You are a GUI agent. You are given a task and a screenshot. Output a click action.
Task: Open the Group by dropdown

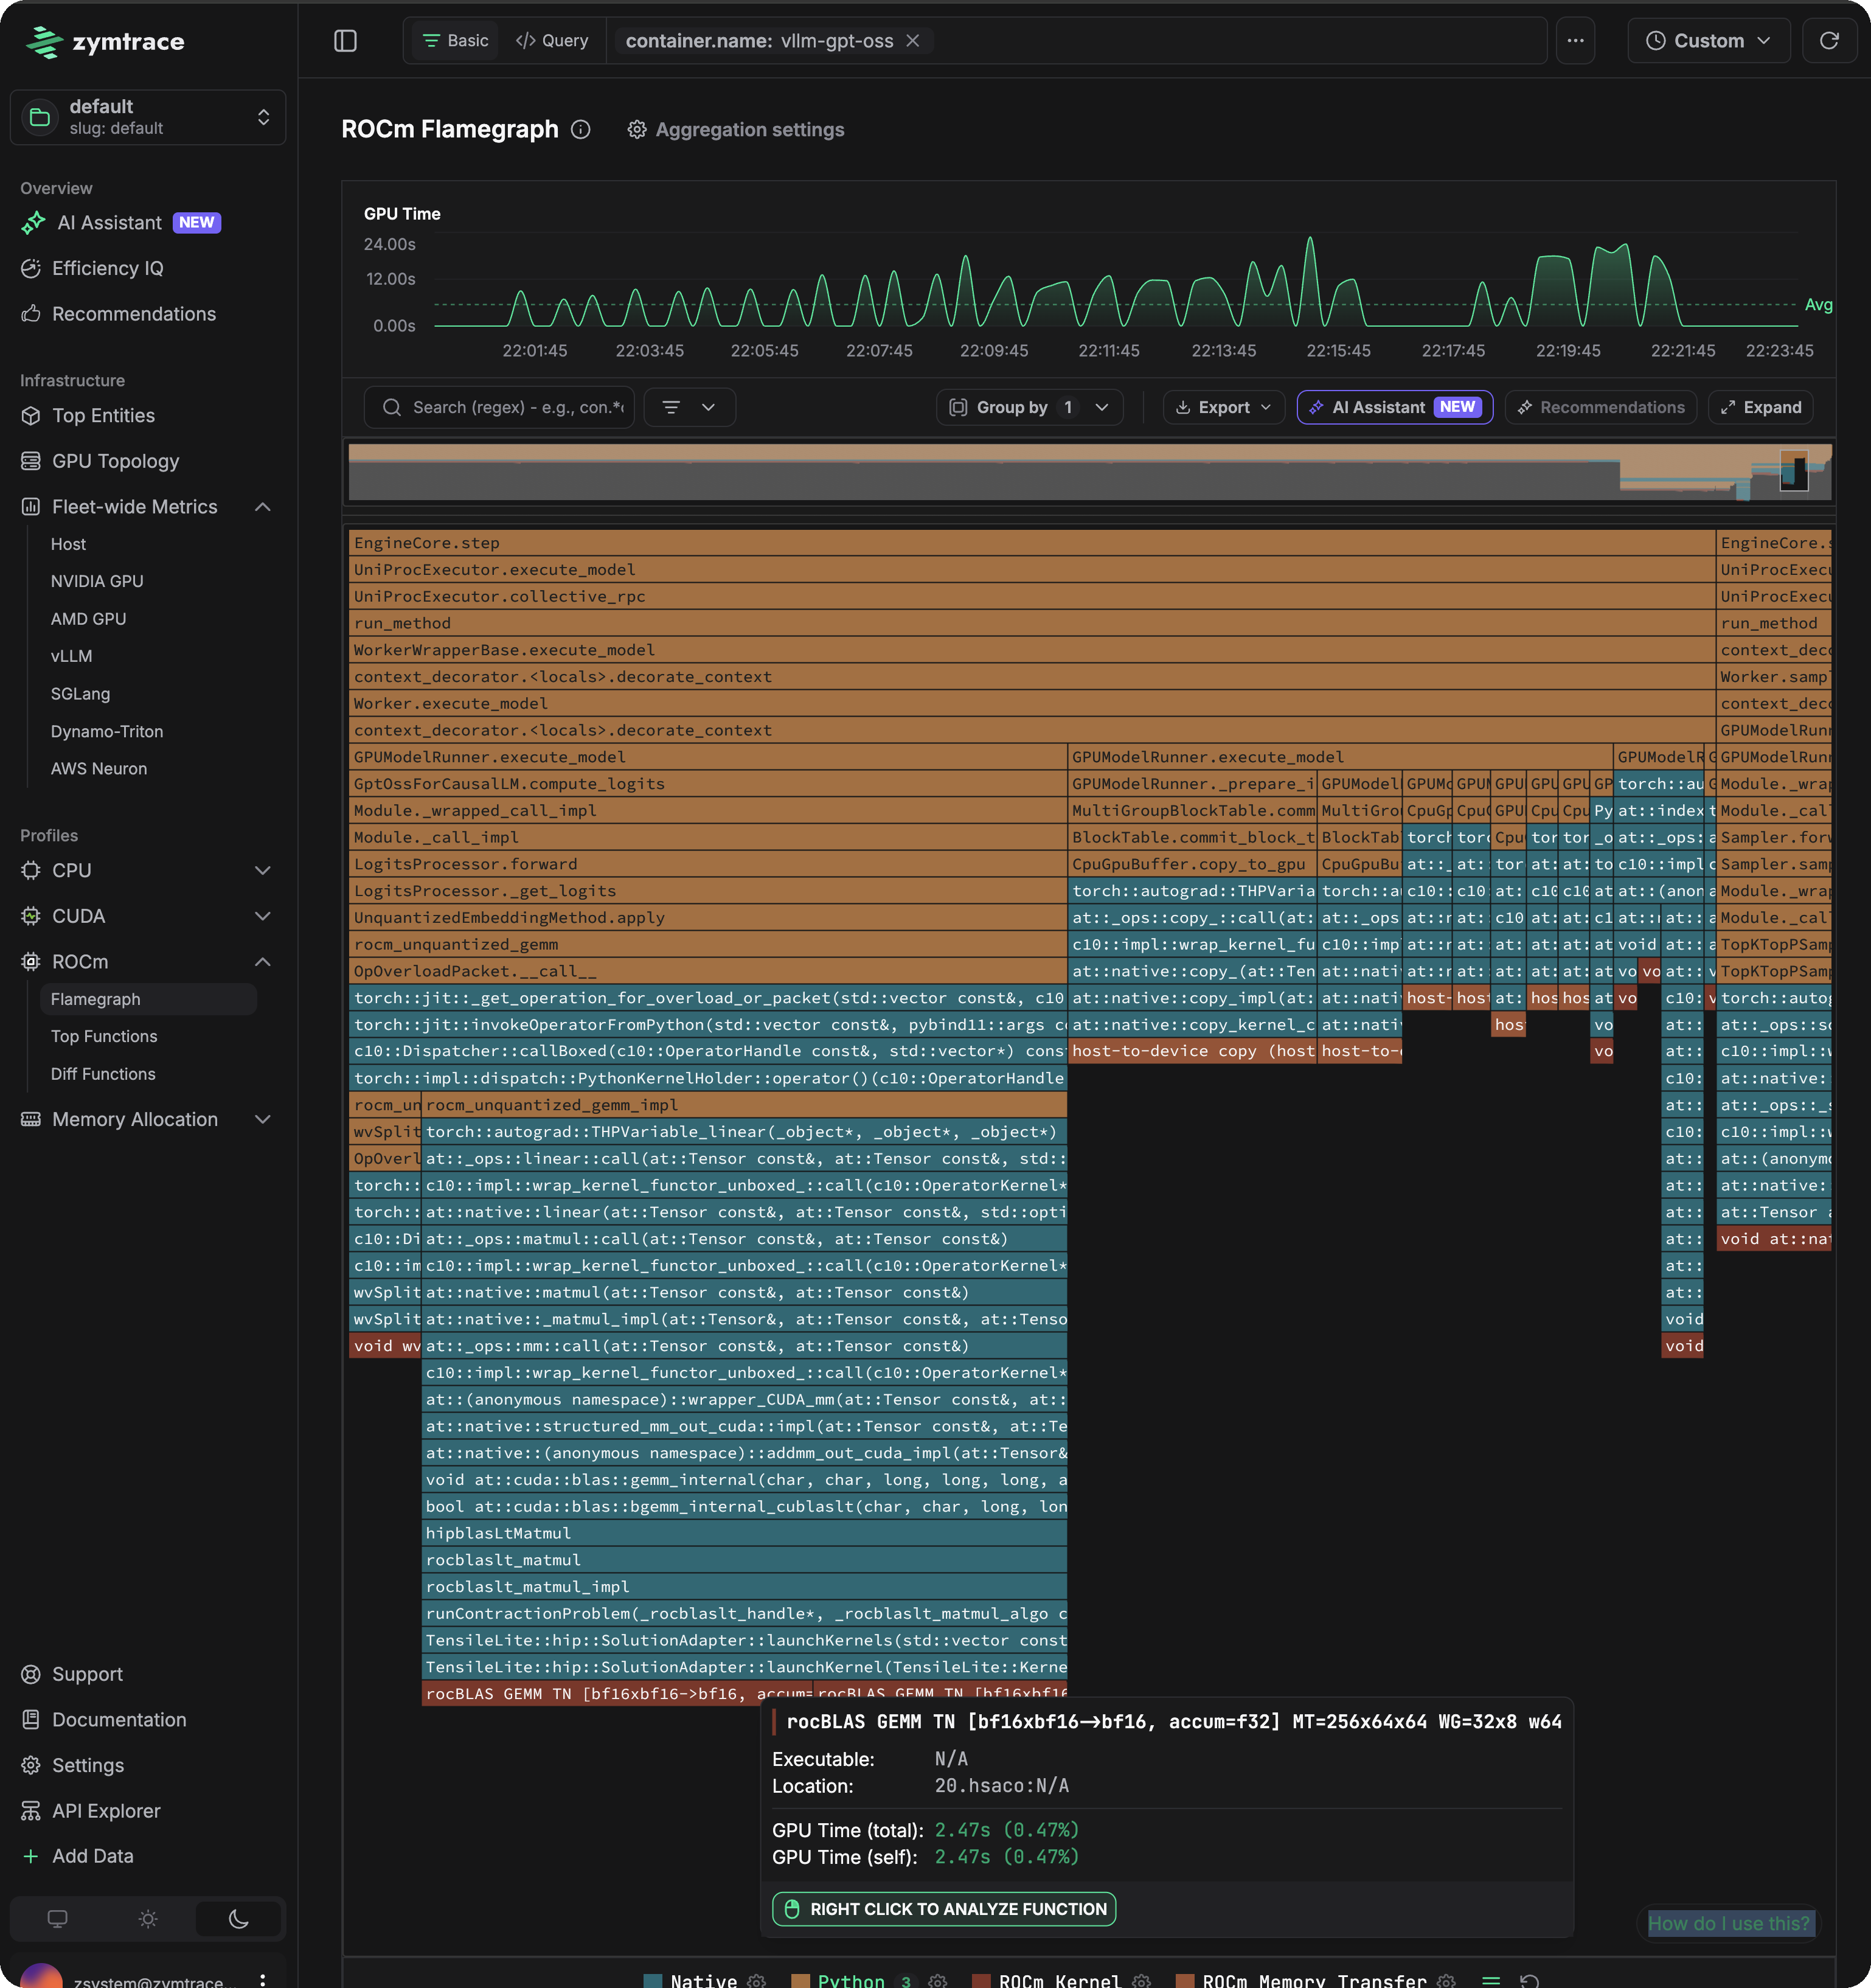click(x=1029, y=407)
